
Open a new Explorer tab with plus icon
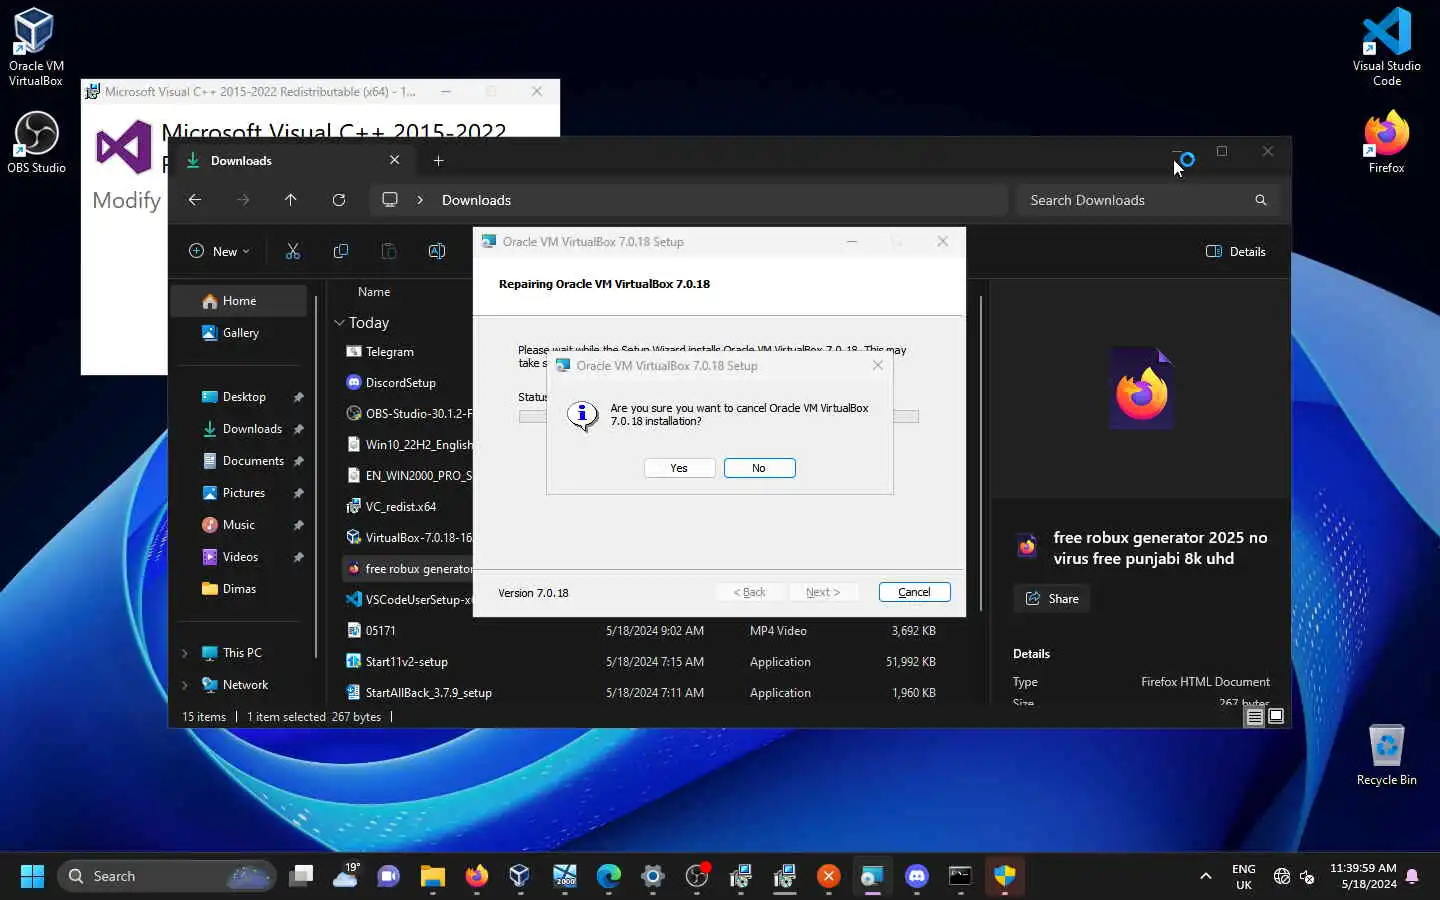(x=438, y=160)
